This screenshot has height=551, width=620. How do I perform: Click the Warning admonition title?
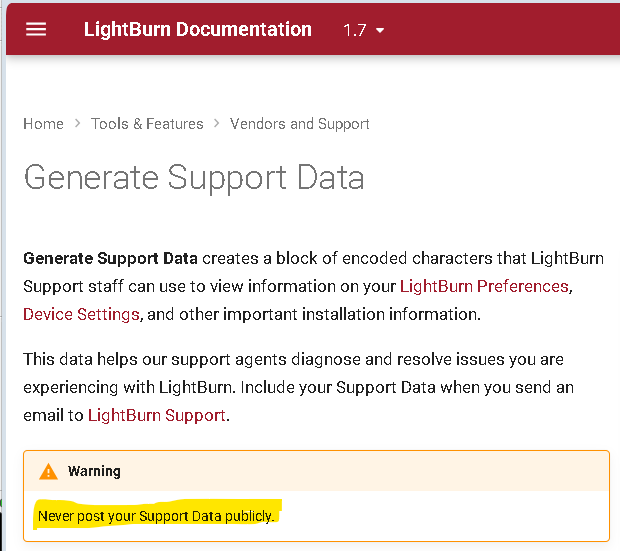[x=94, y=471]
